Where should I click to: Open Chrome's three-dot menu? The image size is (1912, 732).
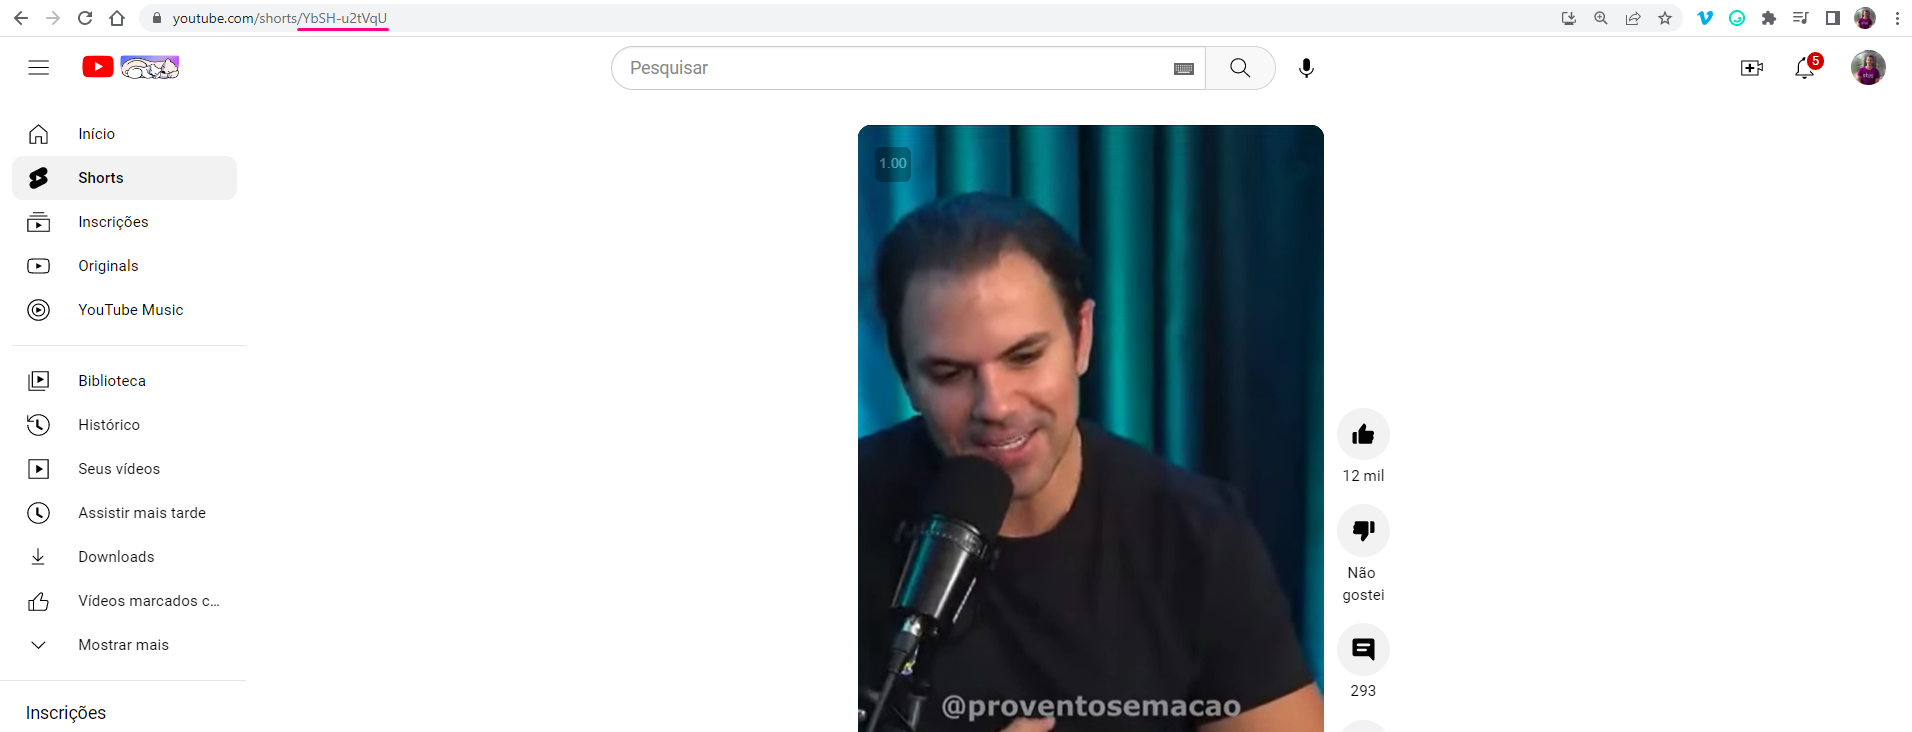click(x=1897, y=18)
